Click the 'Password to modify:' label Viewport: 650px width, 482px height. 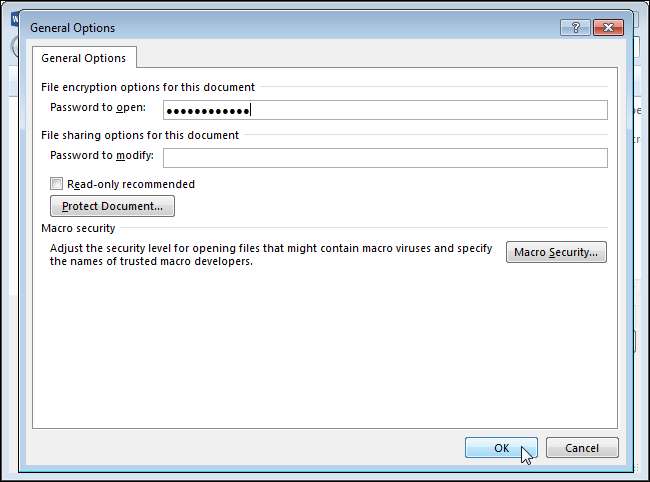101,155
